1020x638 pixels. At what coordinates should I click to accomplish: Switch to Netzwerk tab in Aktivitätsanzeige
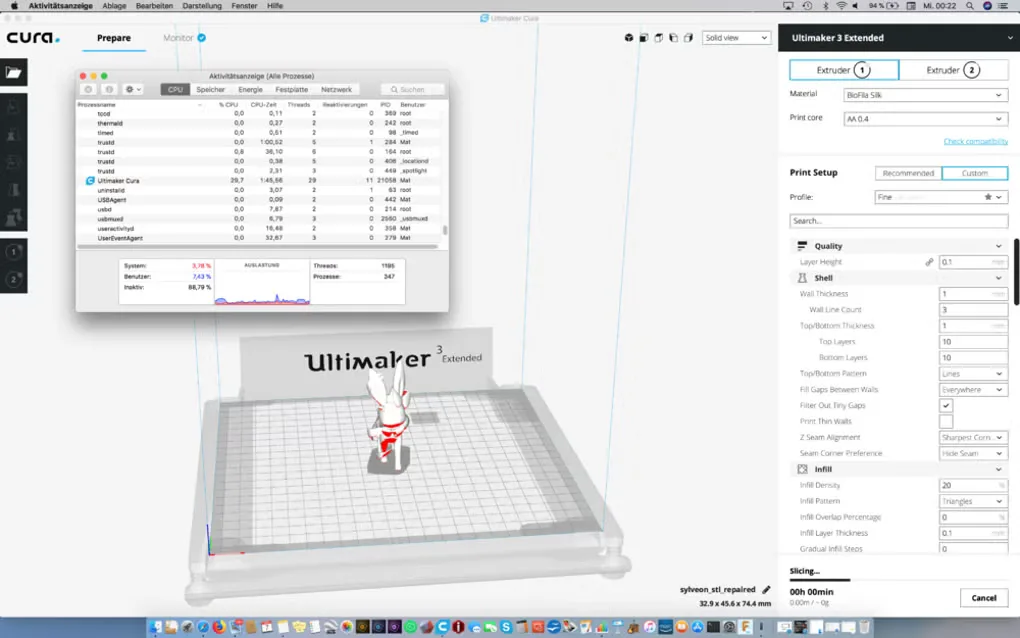pyautogui.click(x=336, y=90)
